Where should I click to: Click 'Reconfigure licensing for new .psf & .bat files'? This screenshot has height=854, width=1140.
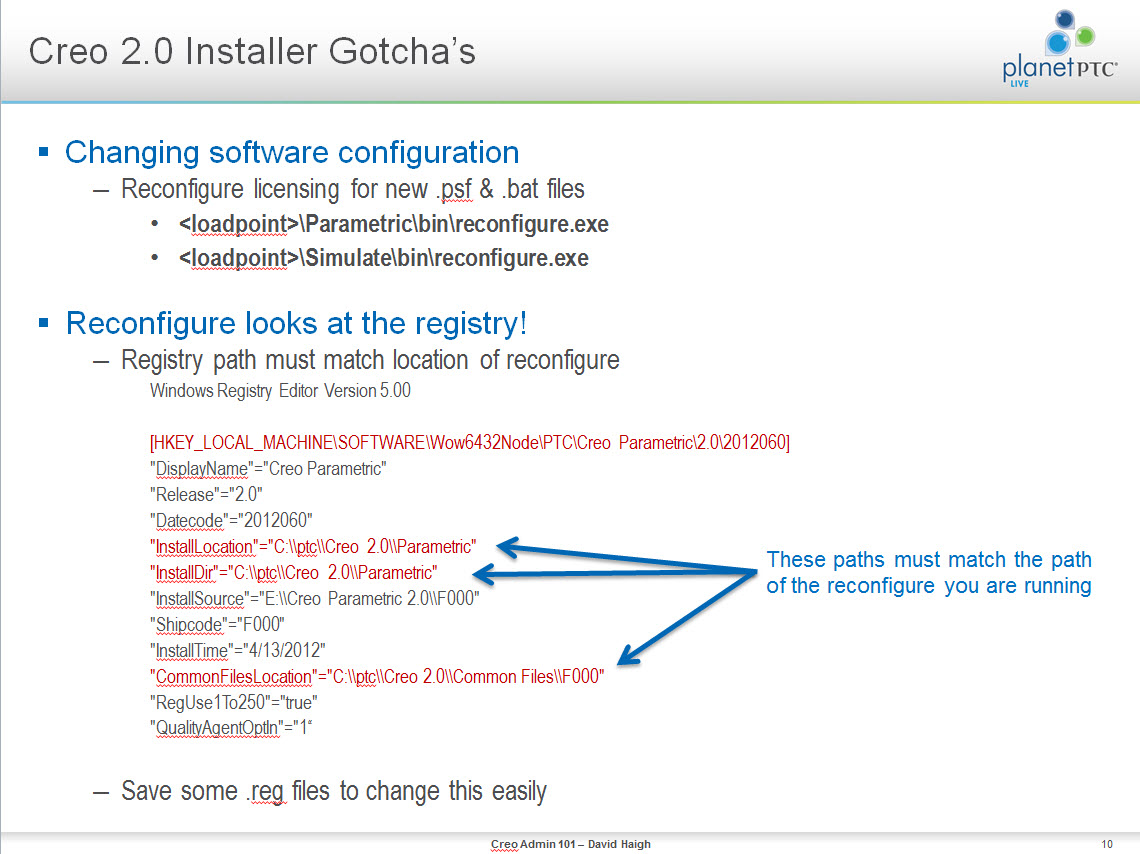(x=353, y=189)
